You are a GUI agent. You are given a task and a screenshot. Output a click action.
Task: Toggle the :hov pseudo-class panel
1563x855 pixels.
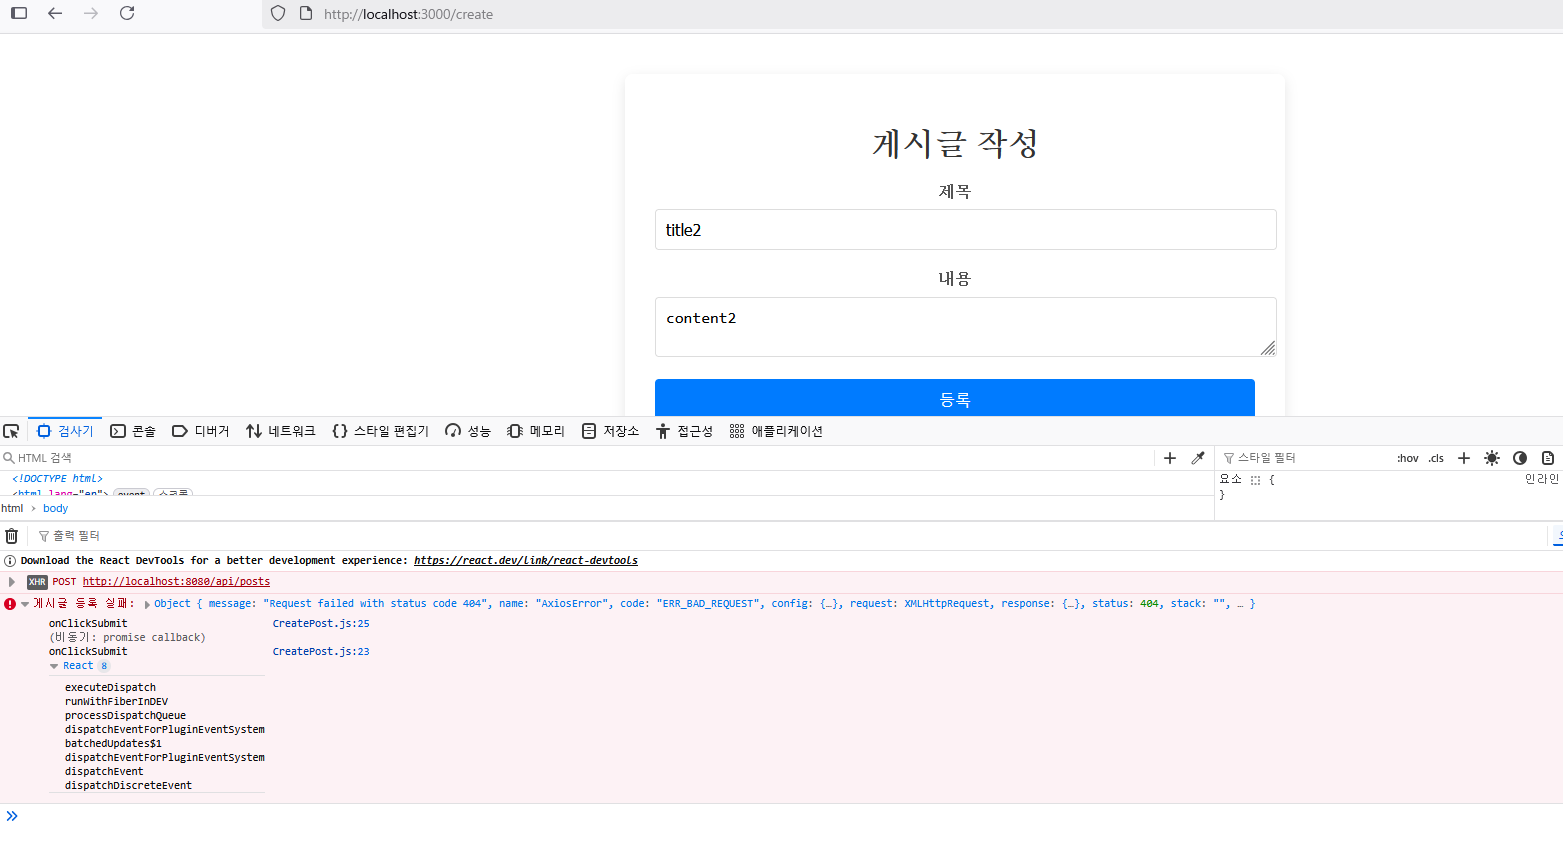coord(1408,458)
